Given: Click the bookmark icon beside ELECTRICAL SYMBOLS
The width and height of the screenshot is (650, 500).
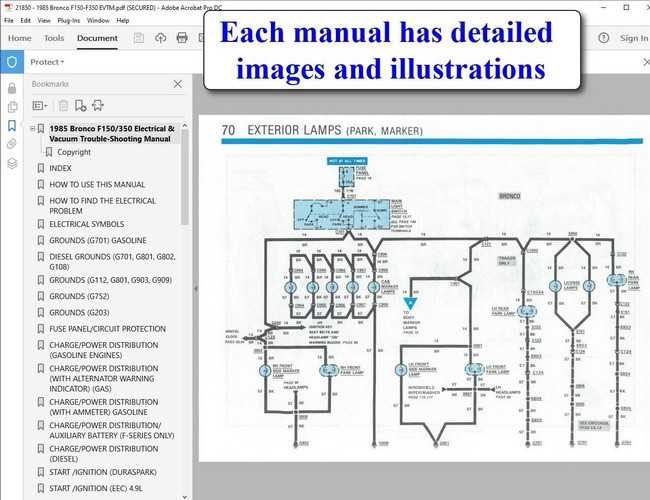Looking at the screenshot, I should (41, 224).
